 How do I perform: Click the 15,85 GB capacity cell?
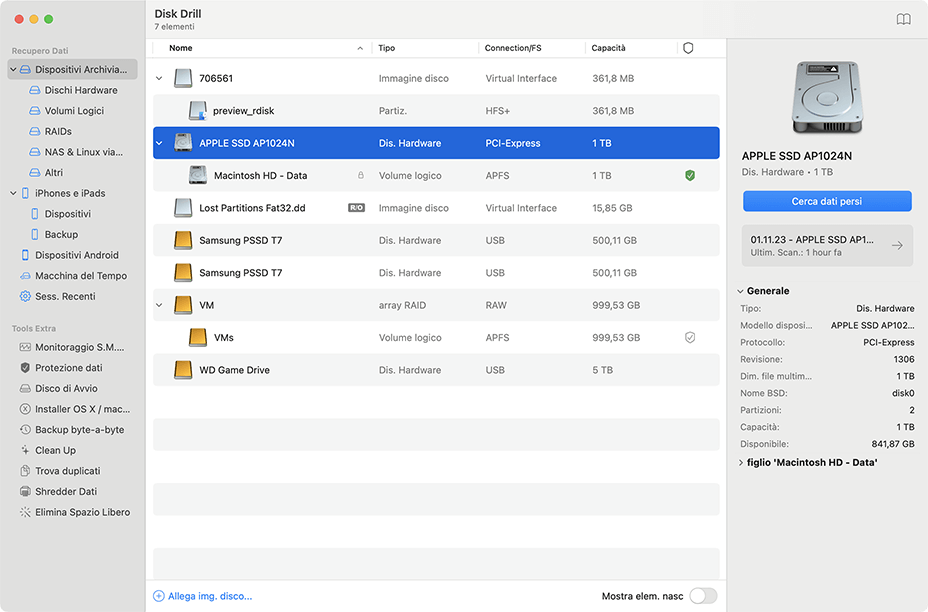[612, 208]
